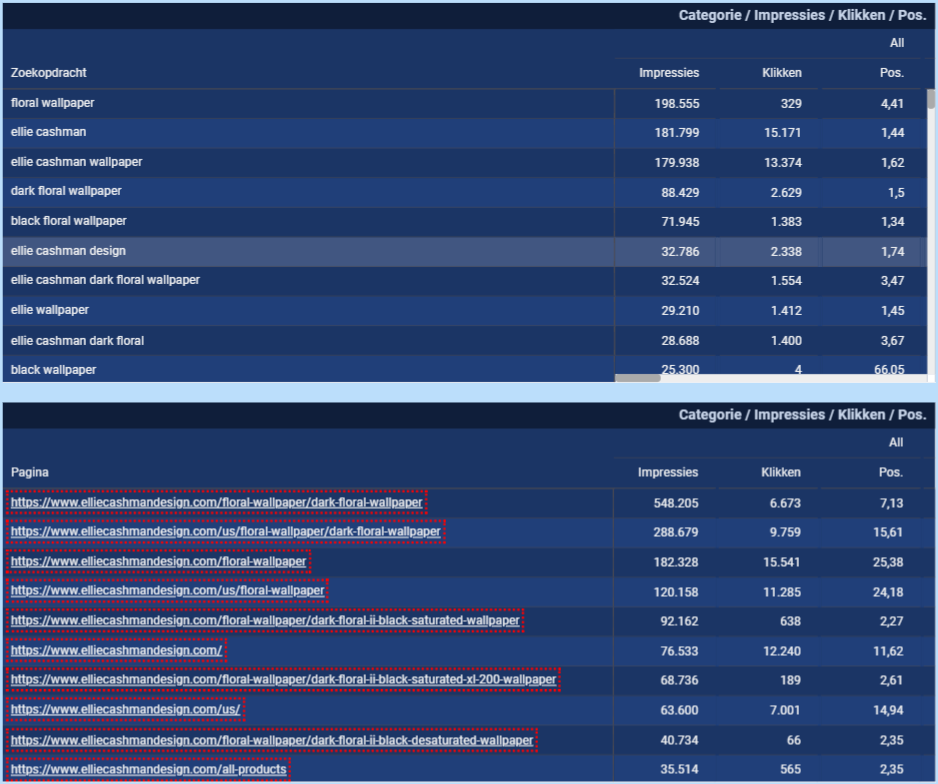
Task: Click the 565 clicks value
Action: point(790,770)
